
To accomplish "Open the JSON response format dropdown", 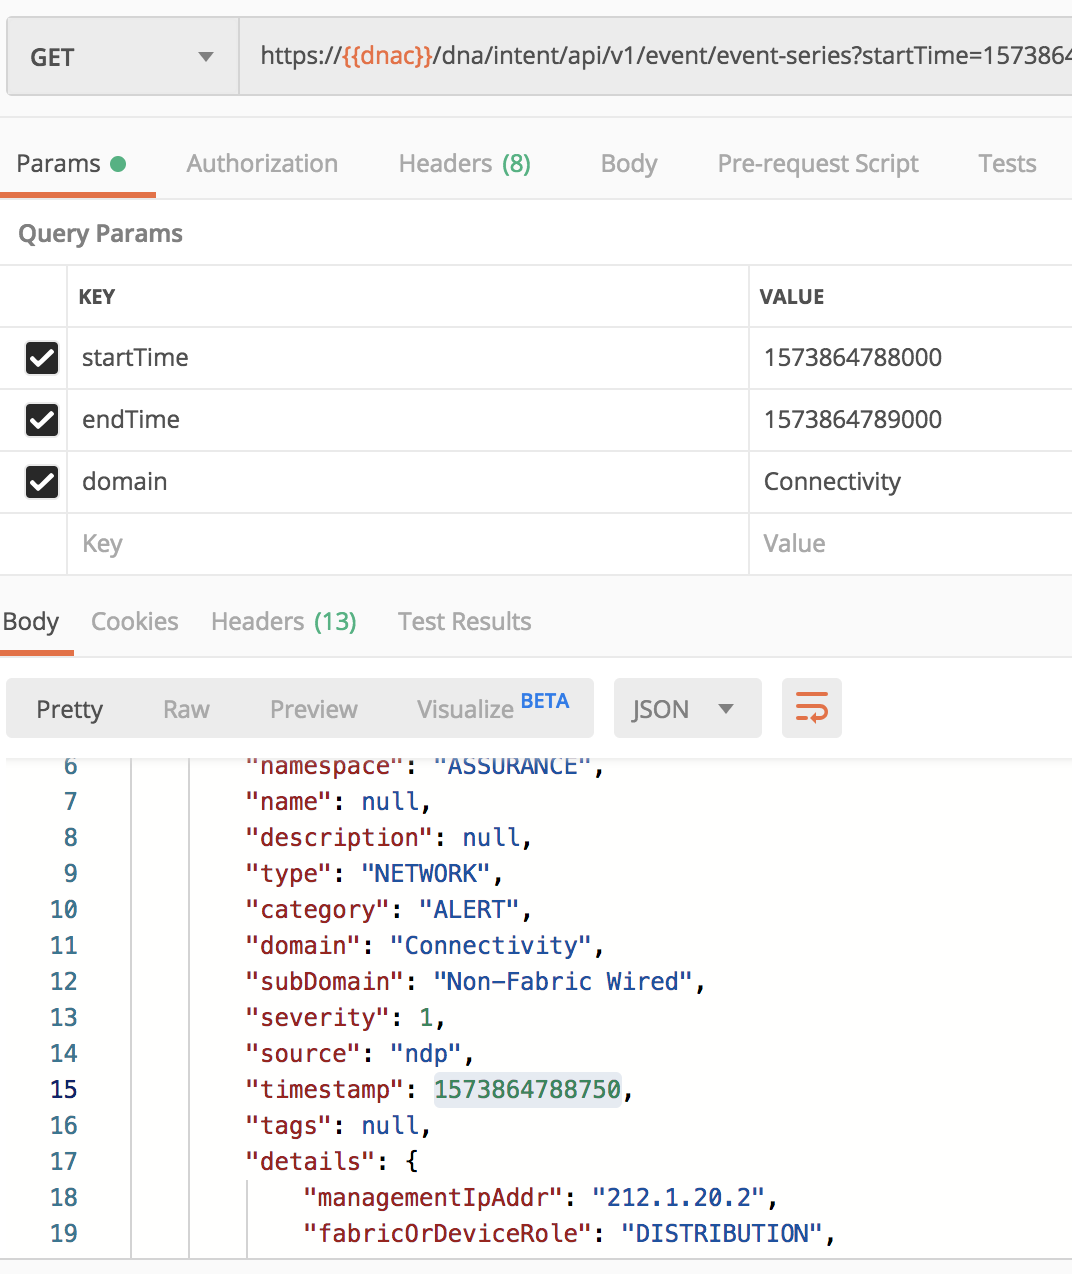I will (x=687, y=708).
